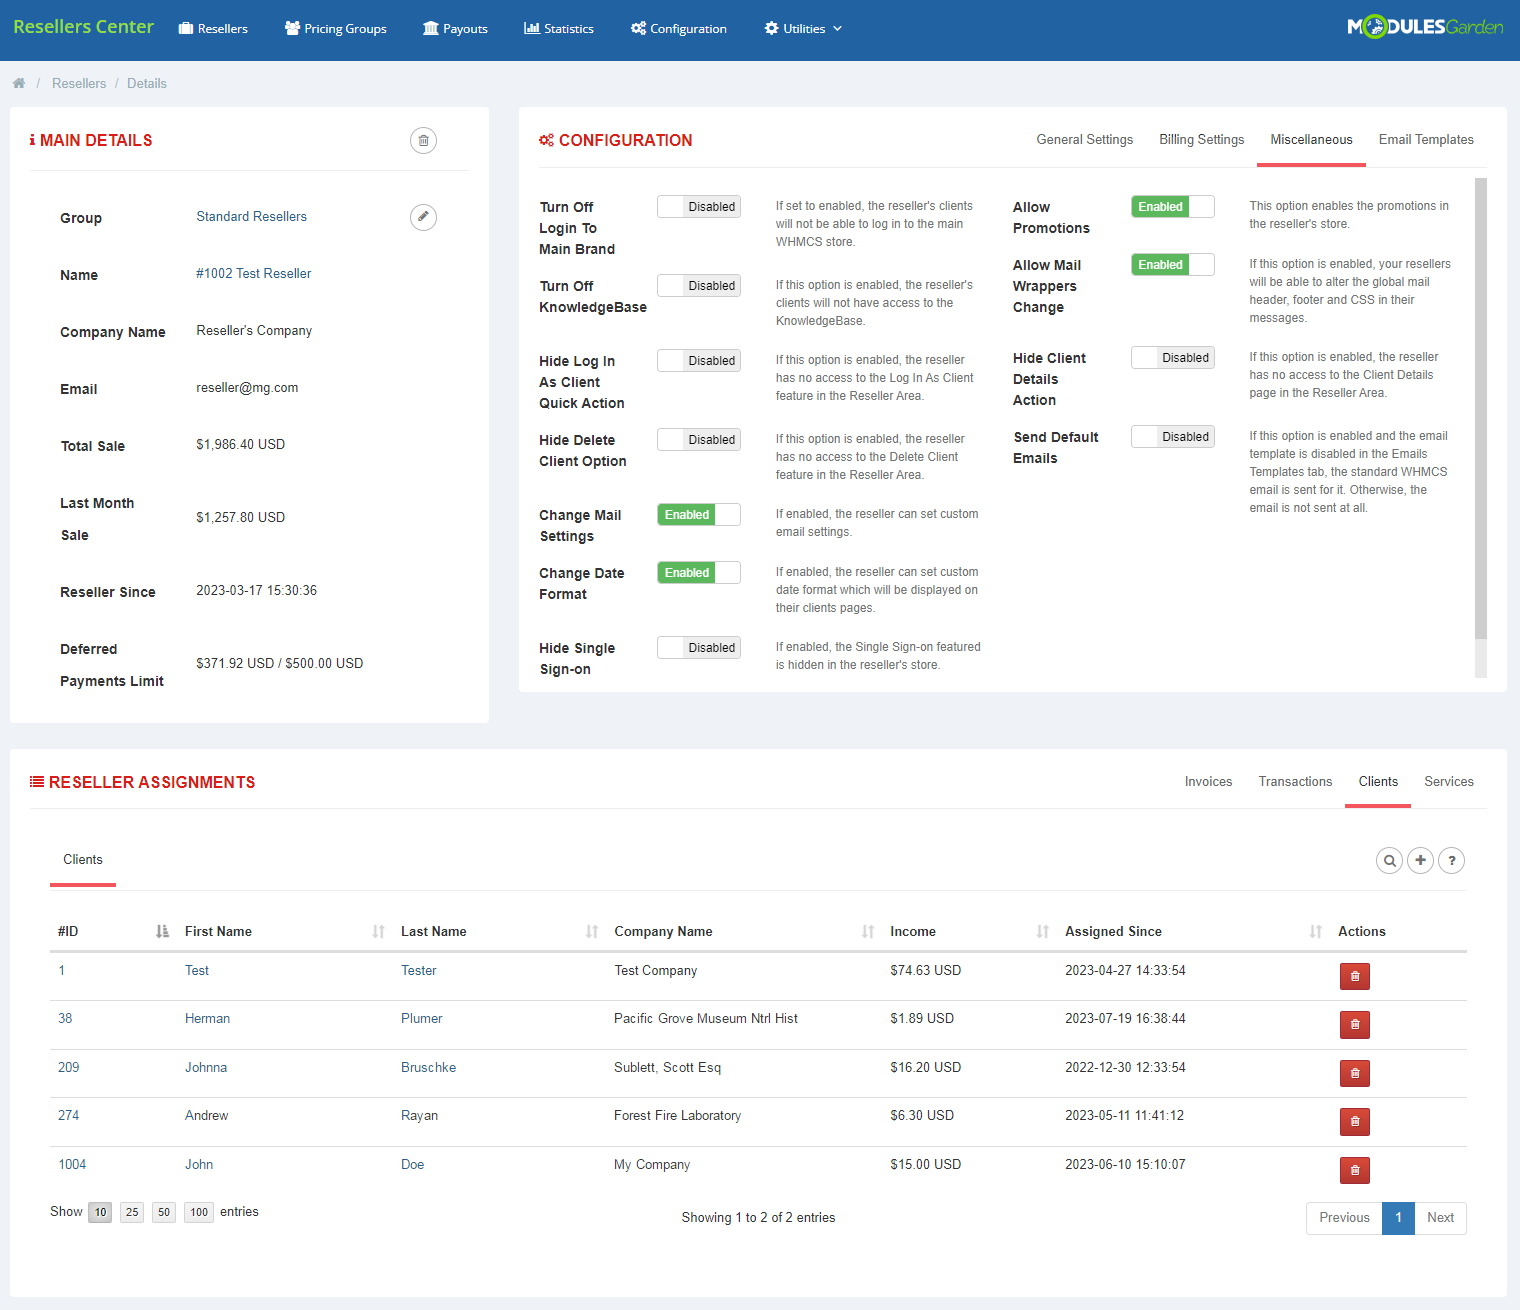Delete client Herman Plumer via red trash icon

1354,1024
